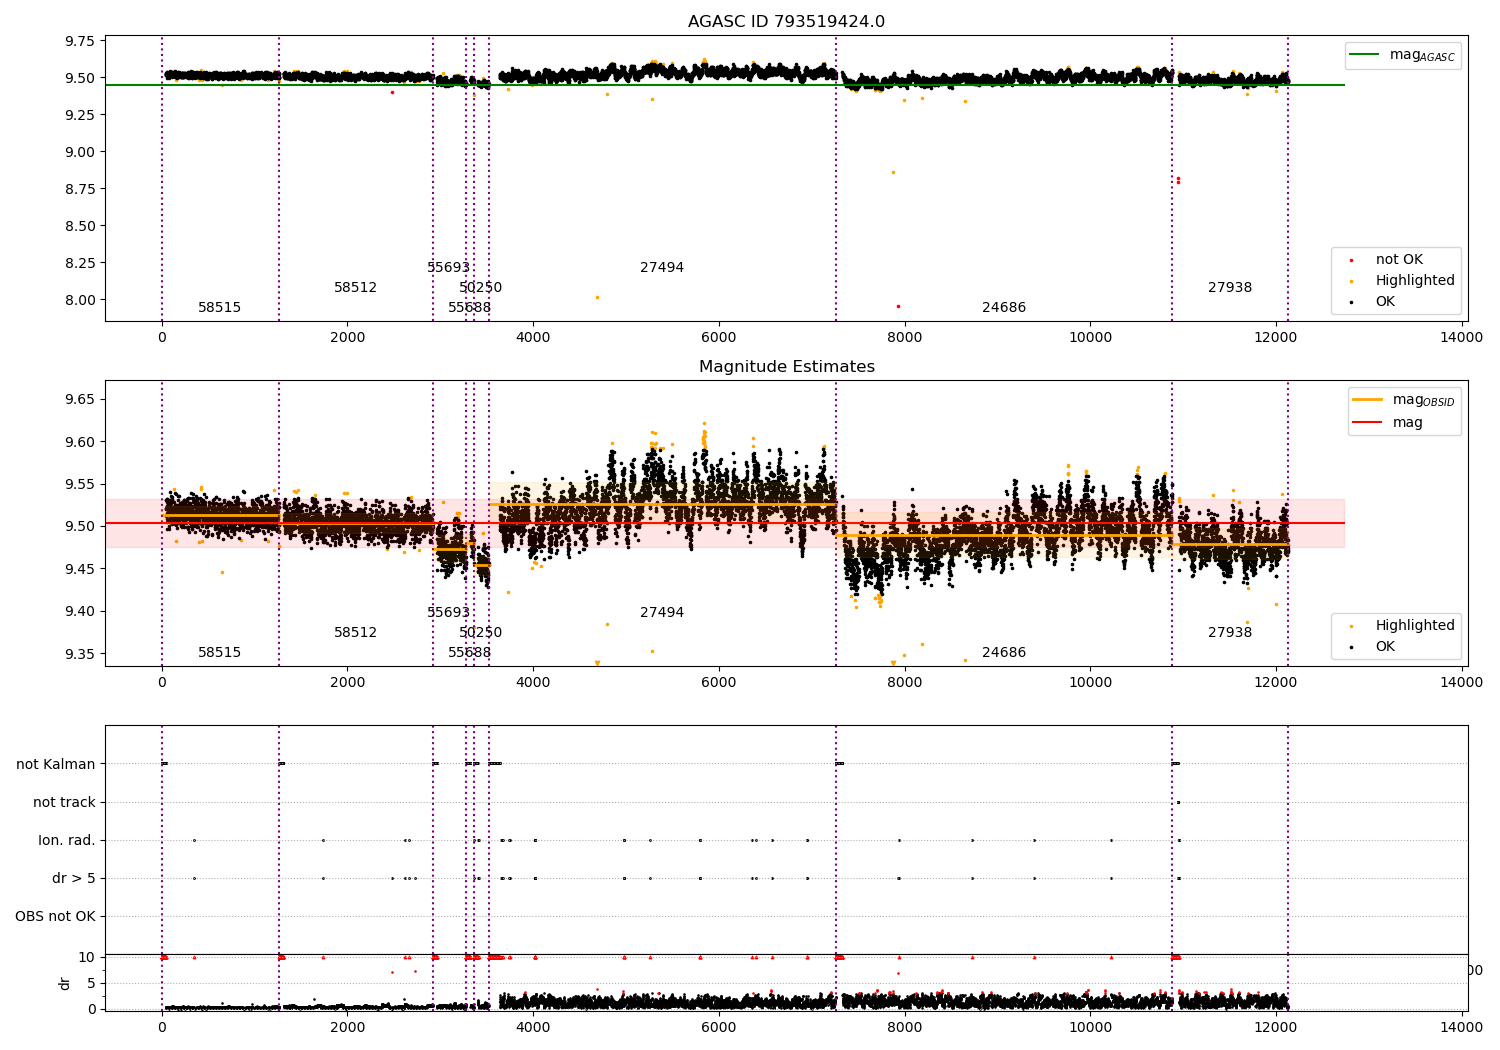Click the 'OBS not OK' axis label
Viewport: 1500px width, 1050px height.
pos(55,916)
